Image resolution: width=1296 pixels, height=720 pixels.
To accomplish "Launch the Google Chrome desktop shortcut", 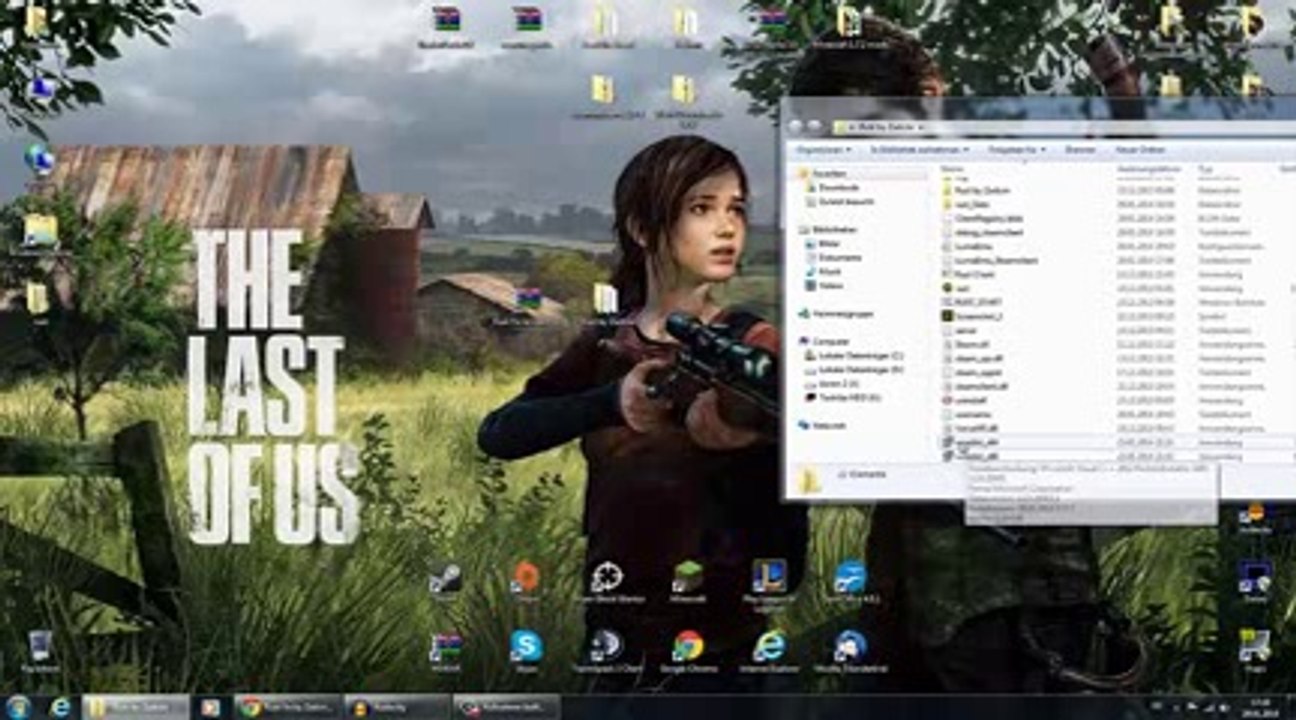I will pos(688,651).
